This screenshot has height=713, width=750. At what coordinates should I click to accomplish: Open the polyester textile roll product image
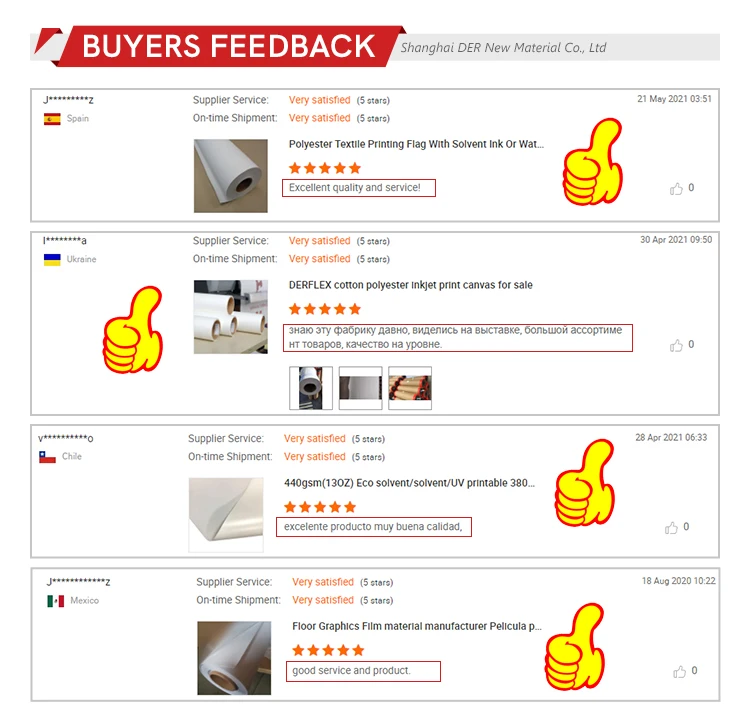click(x=231, y=176)
